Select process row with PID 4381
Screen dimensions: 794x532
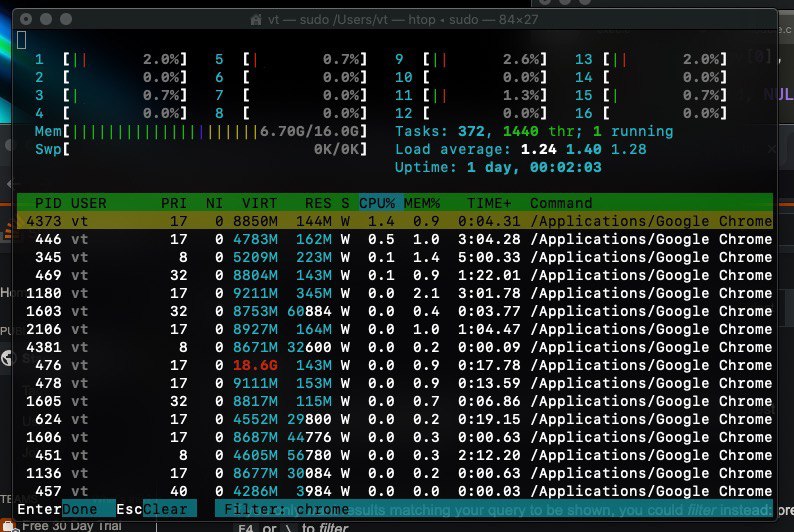395,347
